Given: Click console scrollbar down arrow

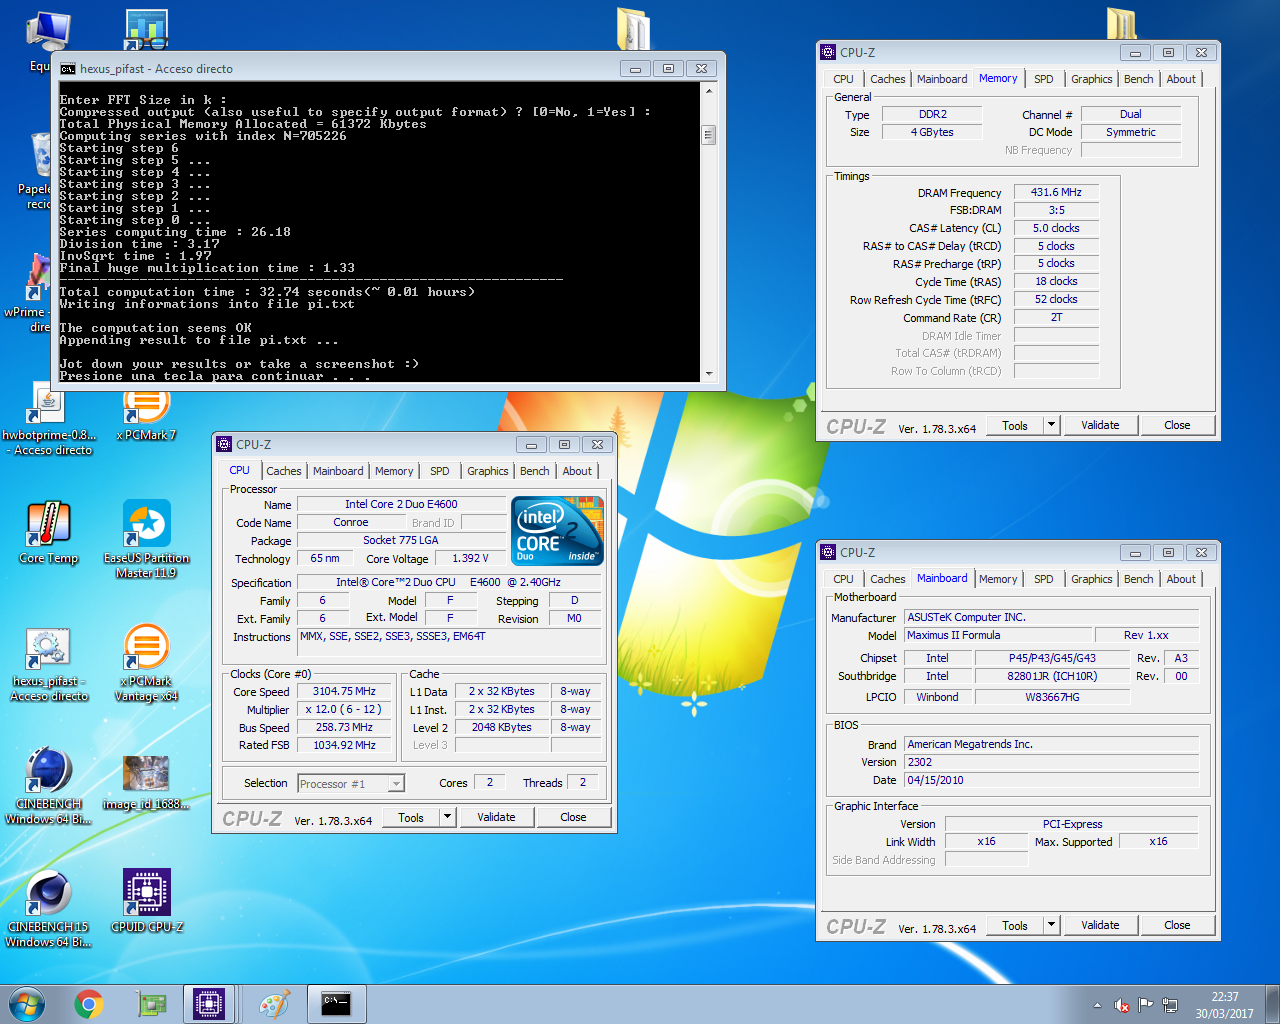Looking at the screenshot, I should (709, 374).
